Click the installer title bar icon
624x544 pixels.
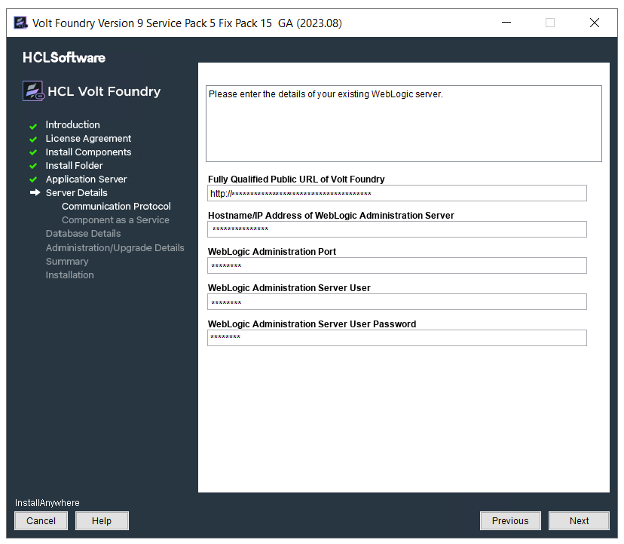tap(20, 23)
